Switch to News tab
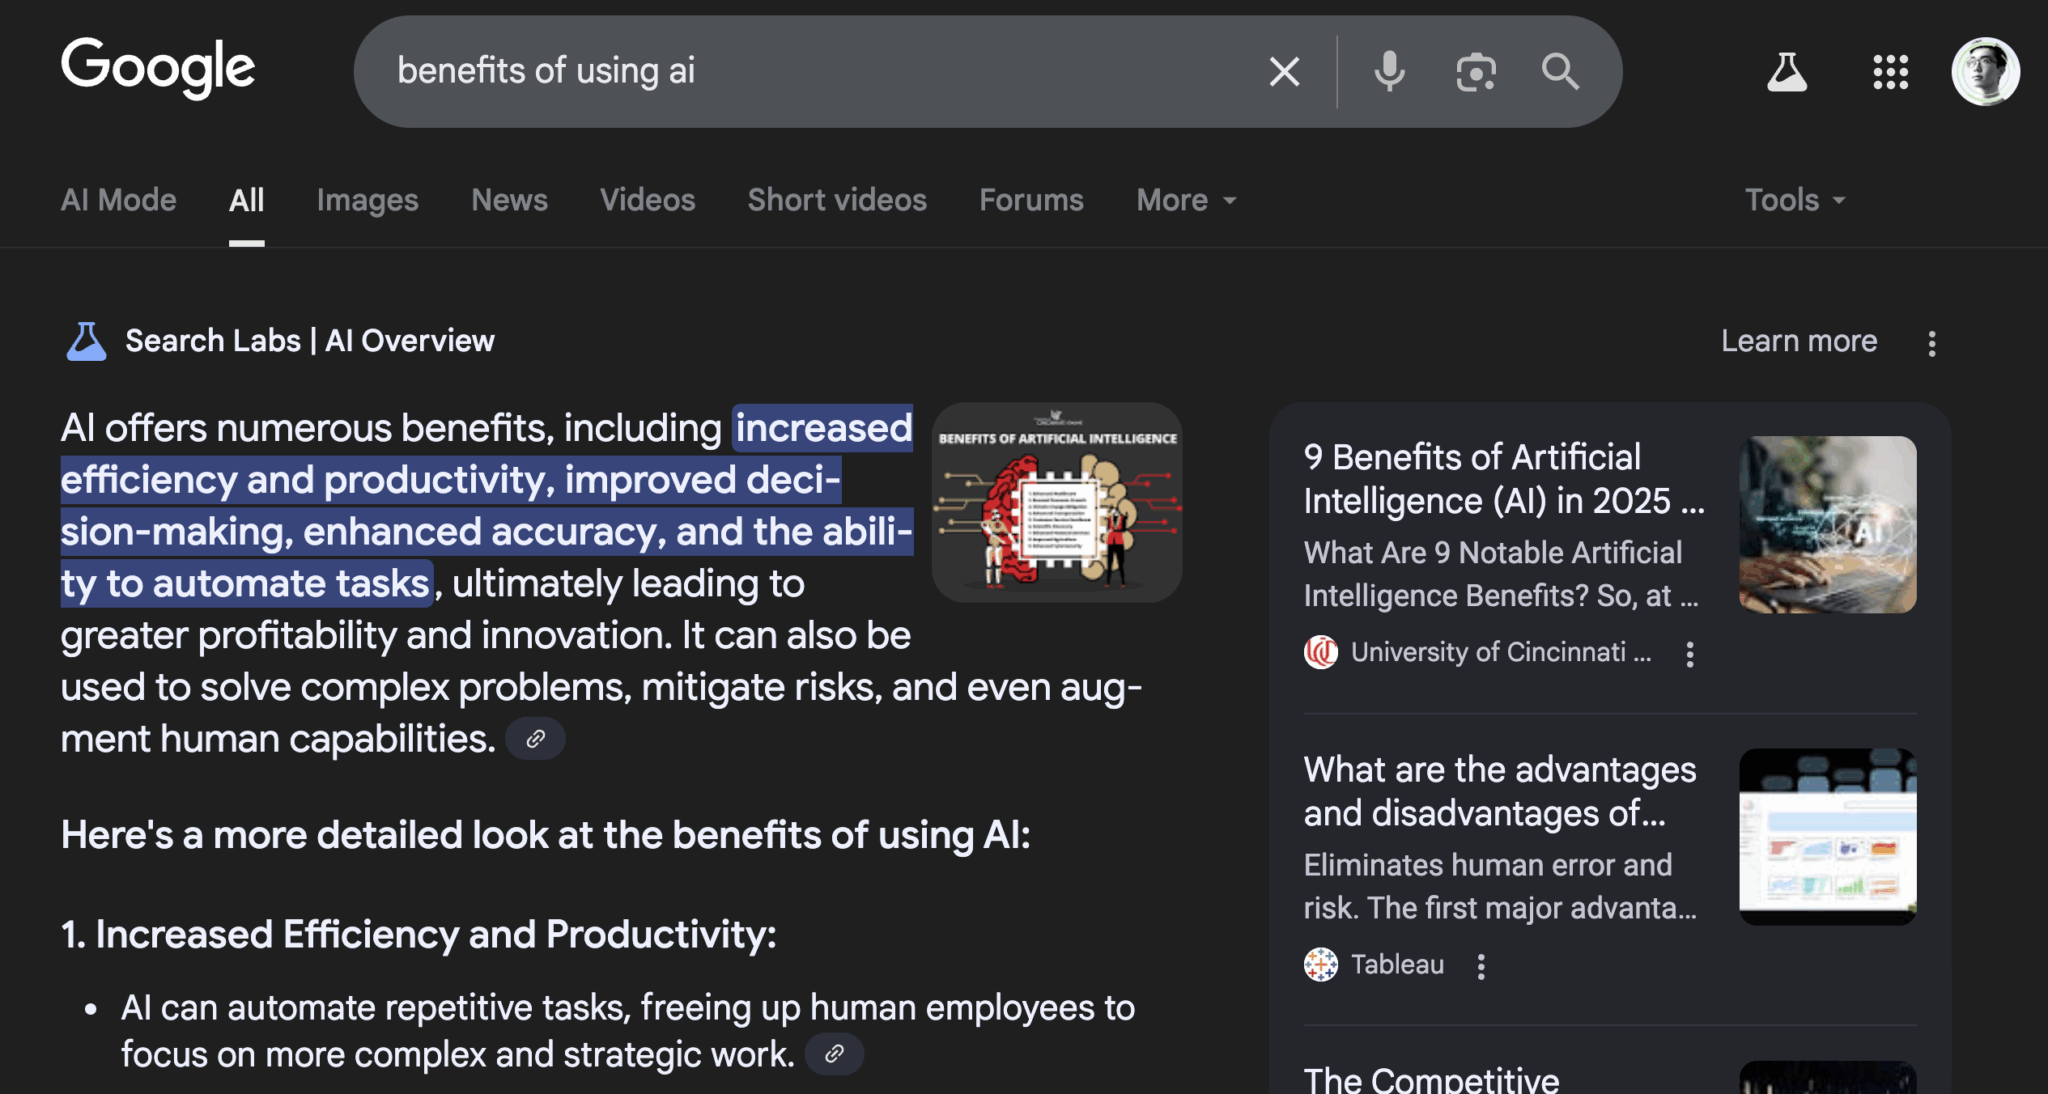 point(509,200)
